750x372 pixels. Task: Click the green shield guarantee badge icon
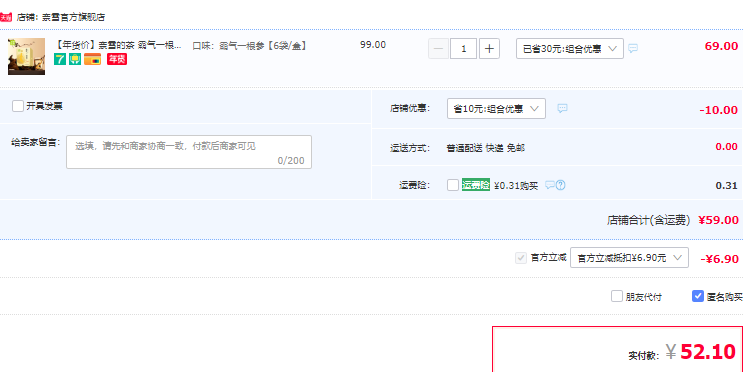(75, 59)
